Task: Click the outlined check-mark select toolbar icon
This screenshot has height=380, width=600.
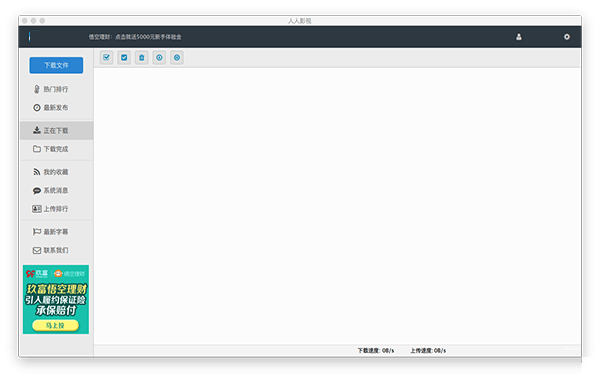Action: coord(106,57)
